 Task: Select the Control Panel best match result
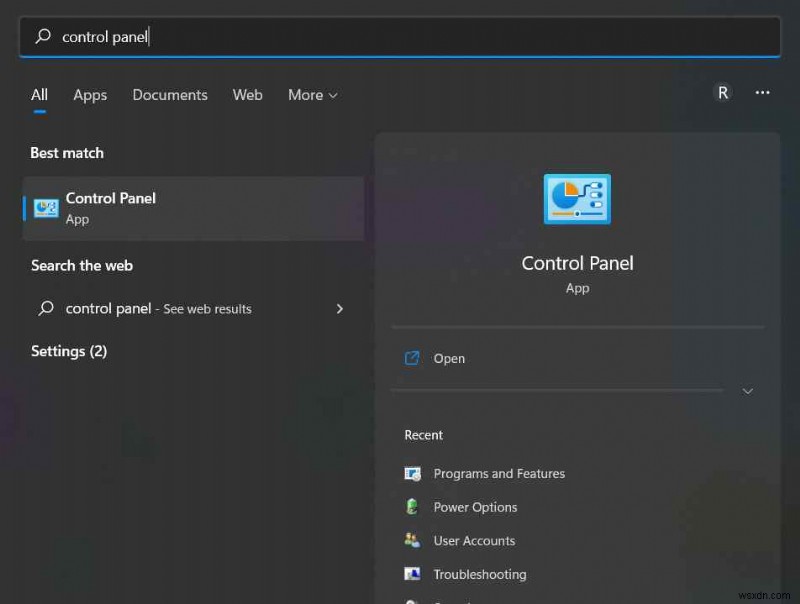193,209
